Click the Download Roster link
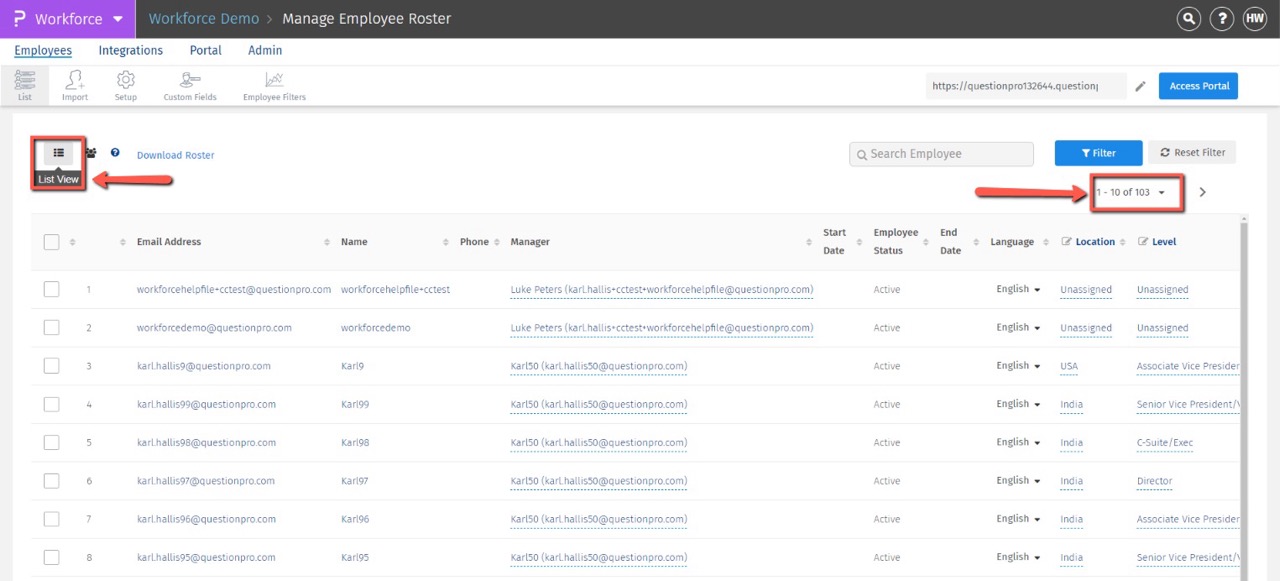The image size is (1280, 581). point(176,155)
